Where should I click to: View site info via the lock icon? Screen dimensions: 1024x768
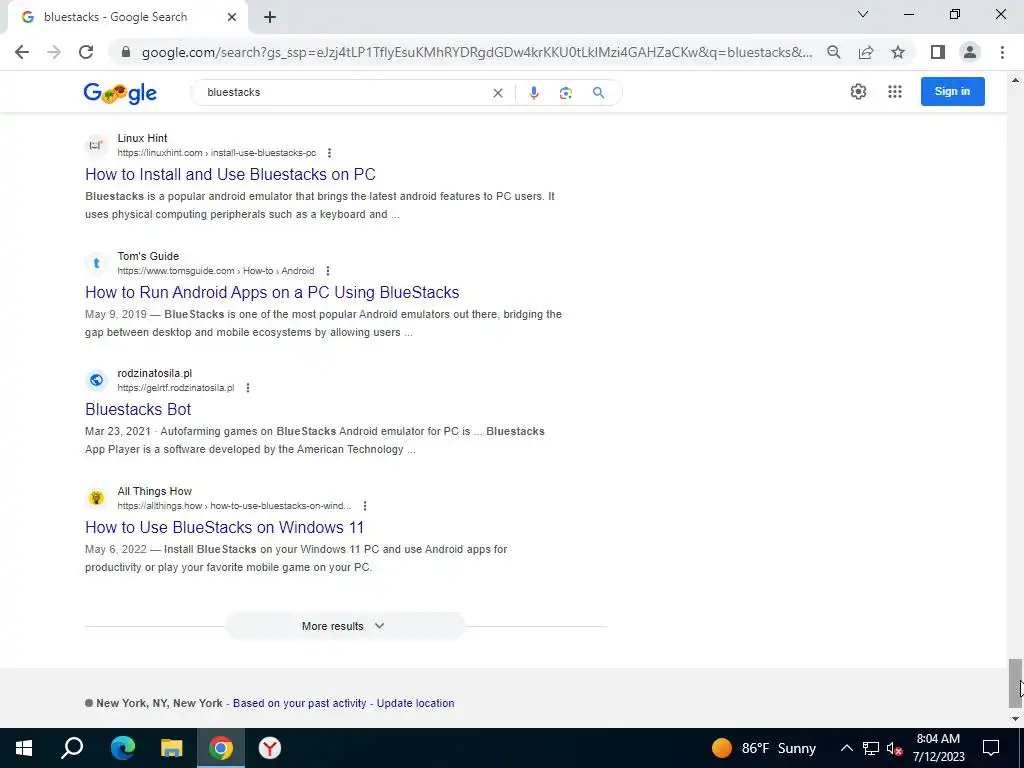pos(126,52)
